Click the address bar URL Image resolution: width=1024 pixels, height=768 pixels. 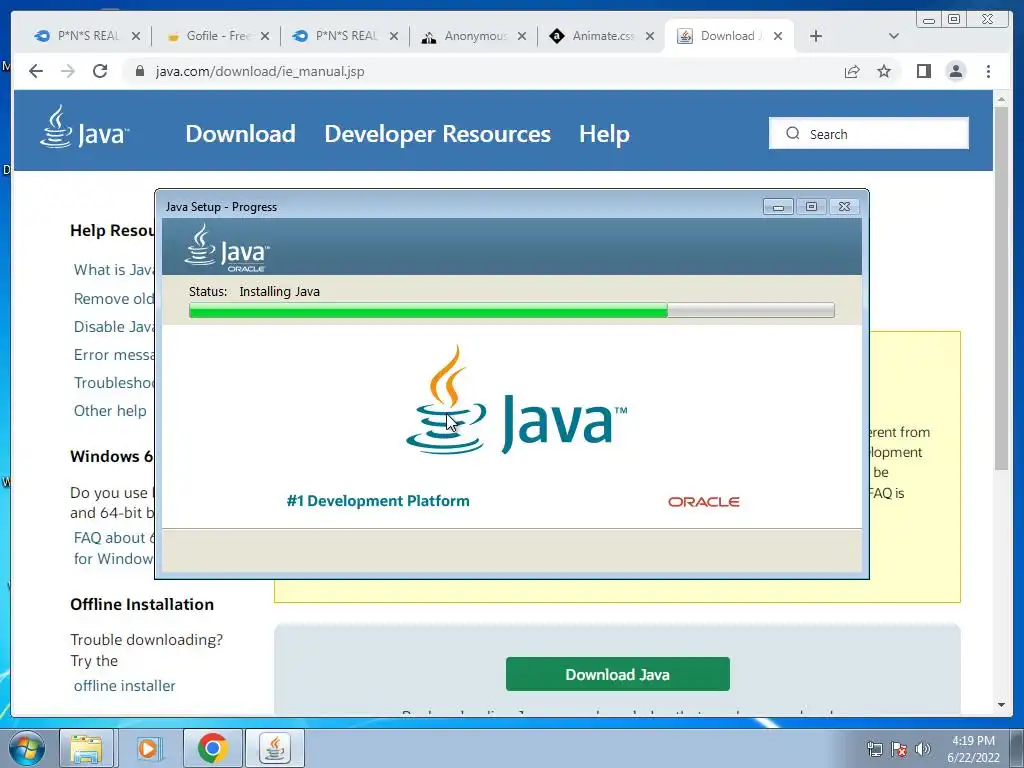click(260, 71)
